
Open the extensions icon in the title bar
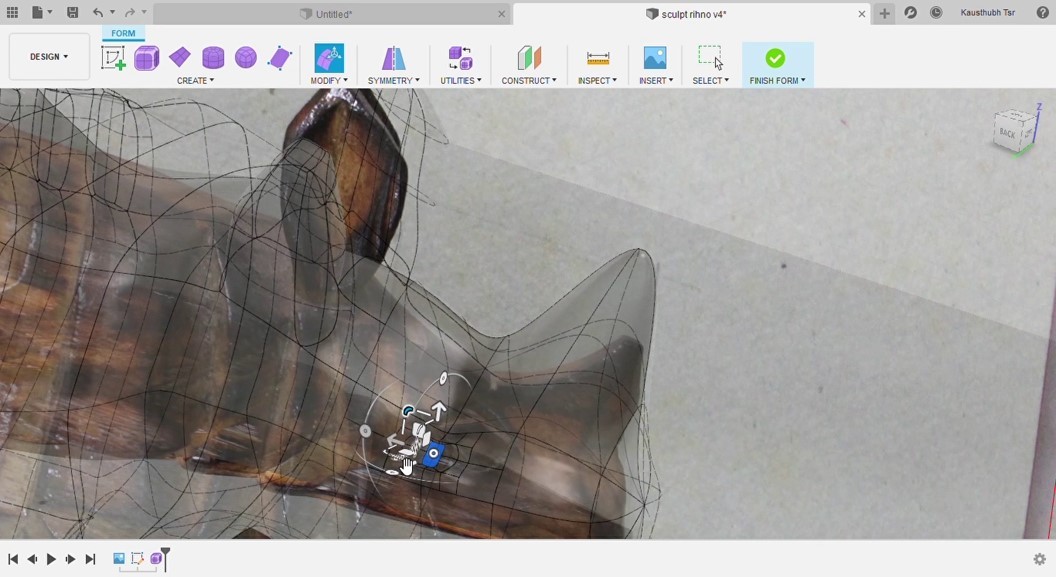(911, 13)
